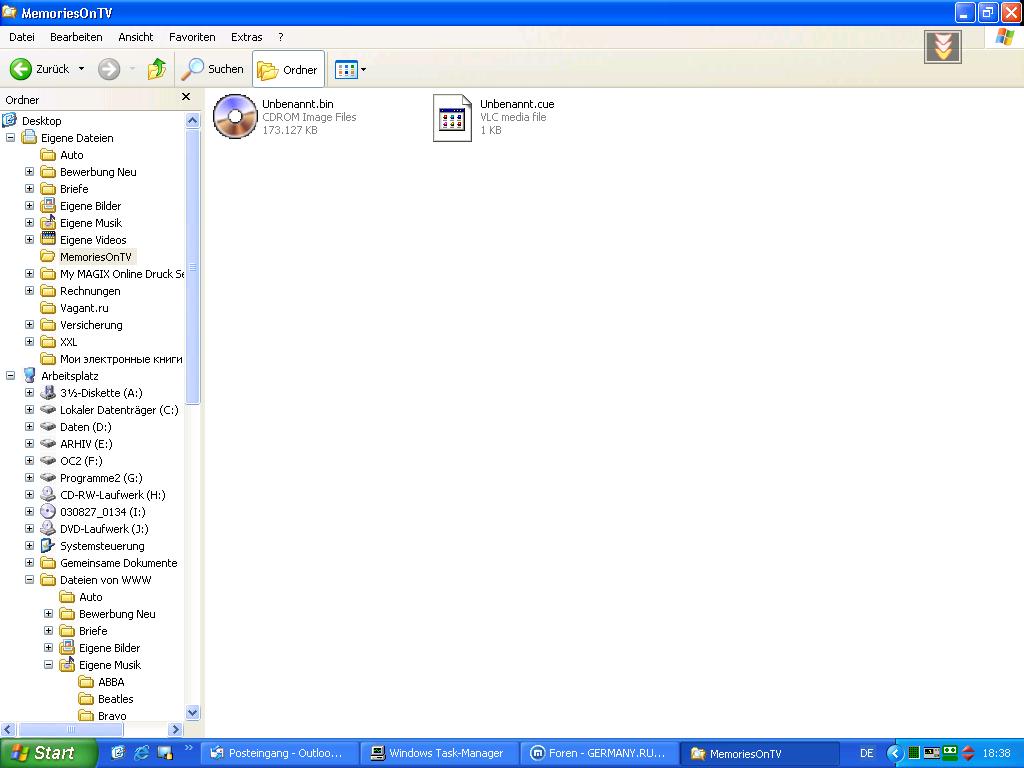Select Beatles music folder
Viewport: 1024px width, 768px height.
click(116, 698)
